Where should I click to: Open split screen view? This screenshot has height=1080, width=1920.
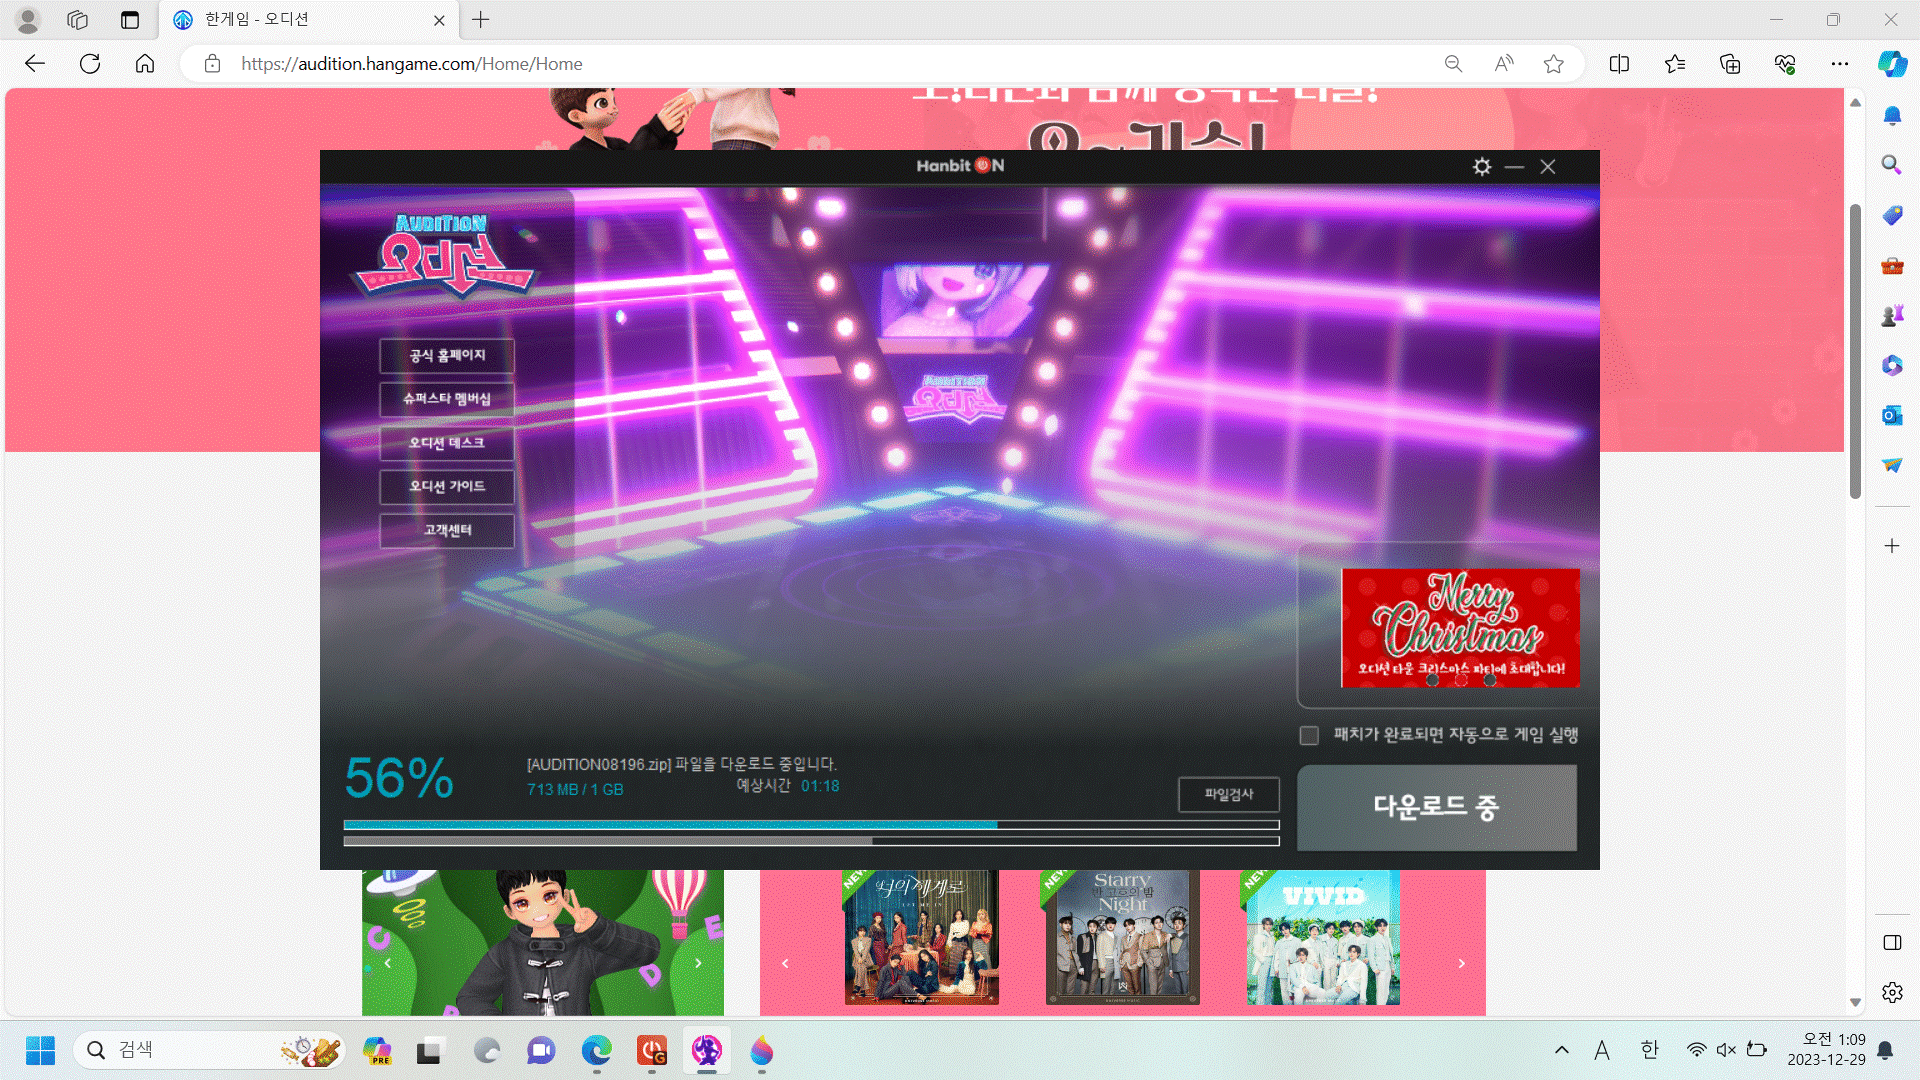1619,64
